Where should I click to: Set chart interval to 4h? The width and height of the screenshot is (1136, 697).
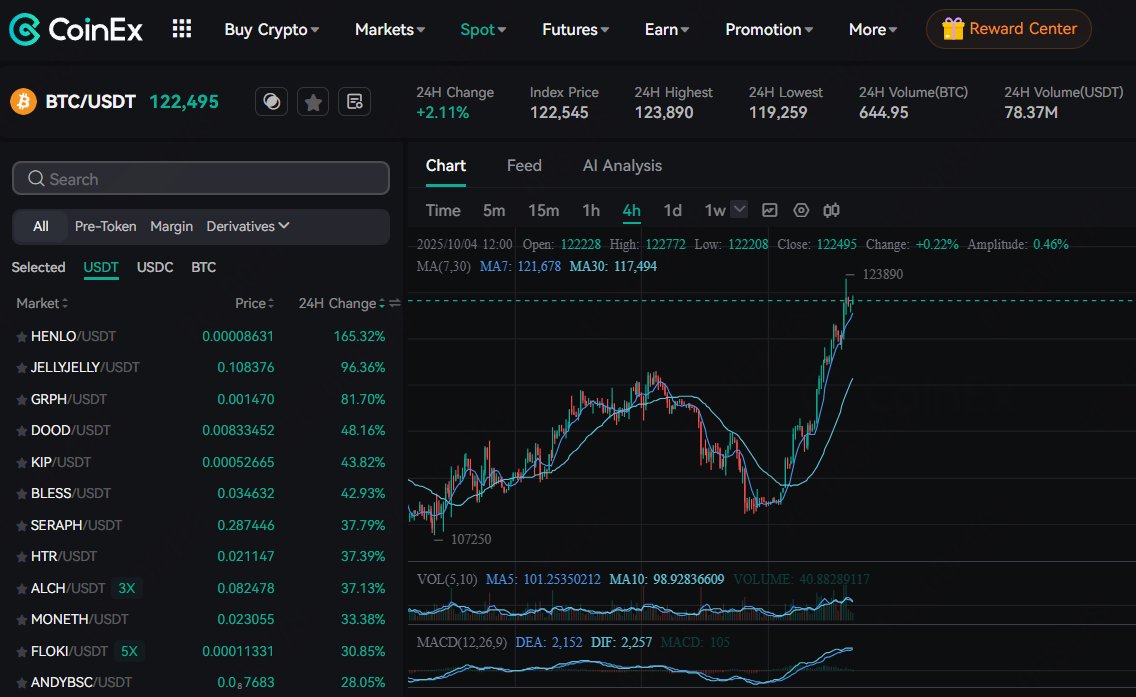(632, 210)
